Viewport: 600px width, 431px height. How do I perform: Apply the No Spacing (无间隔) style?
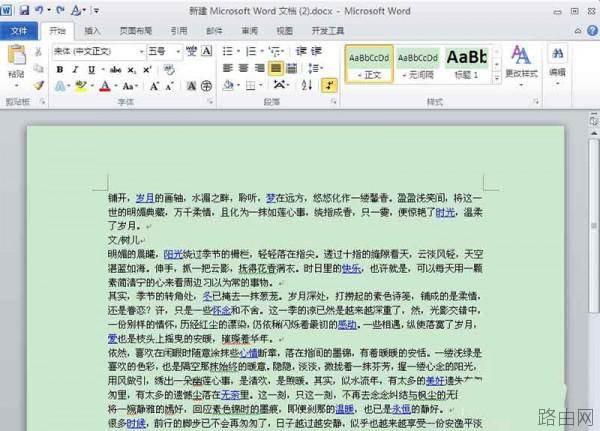(418, 64)
